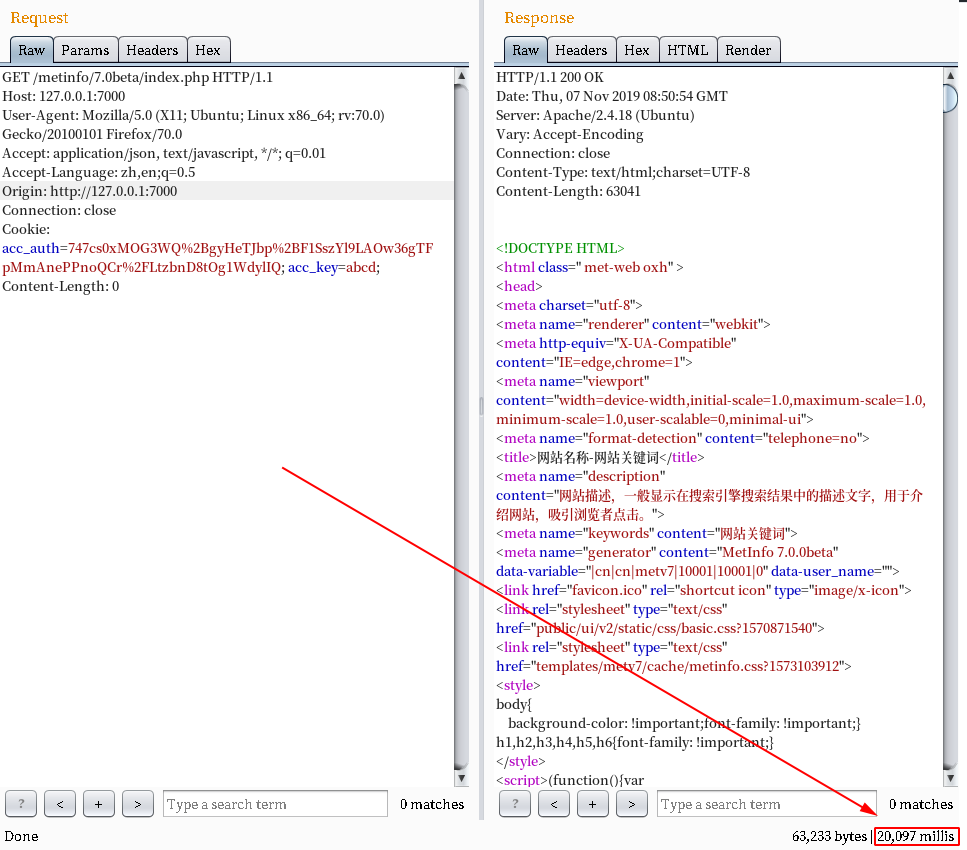Click the 20,097 millis timing indicator
The height and width of the screenshot is (850, 967).
coord(916,836)
